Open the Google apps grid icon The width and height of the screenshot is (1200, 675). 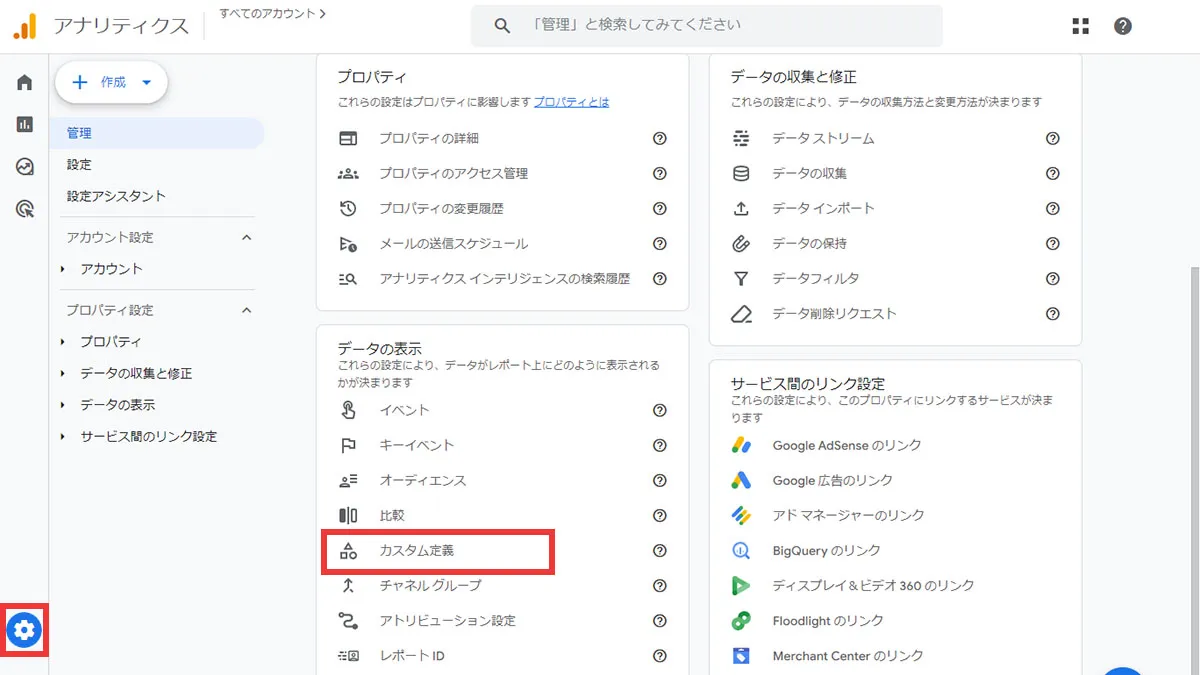pos(1080,26)
